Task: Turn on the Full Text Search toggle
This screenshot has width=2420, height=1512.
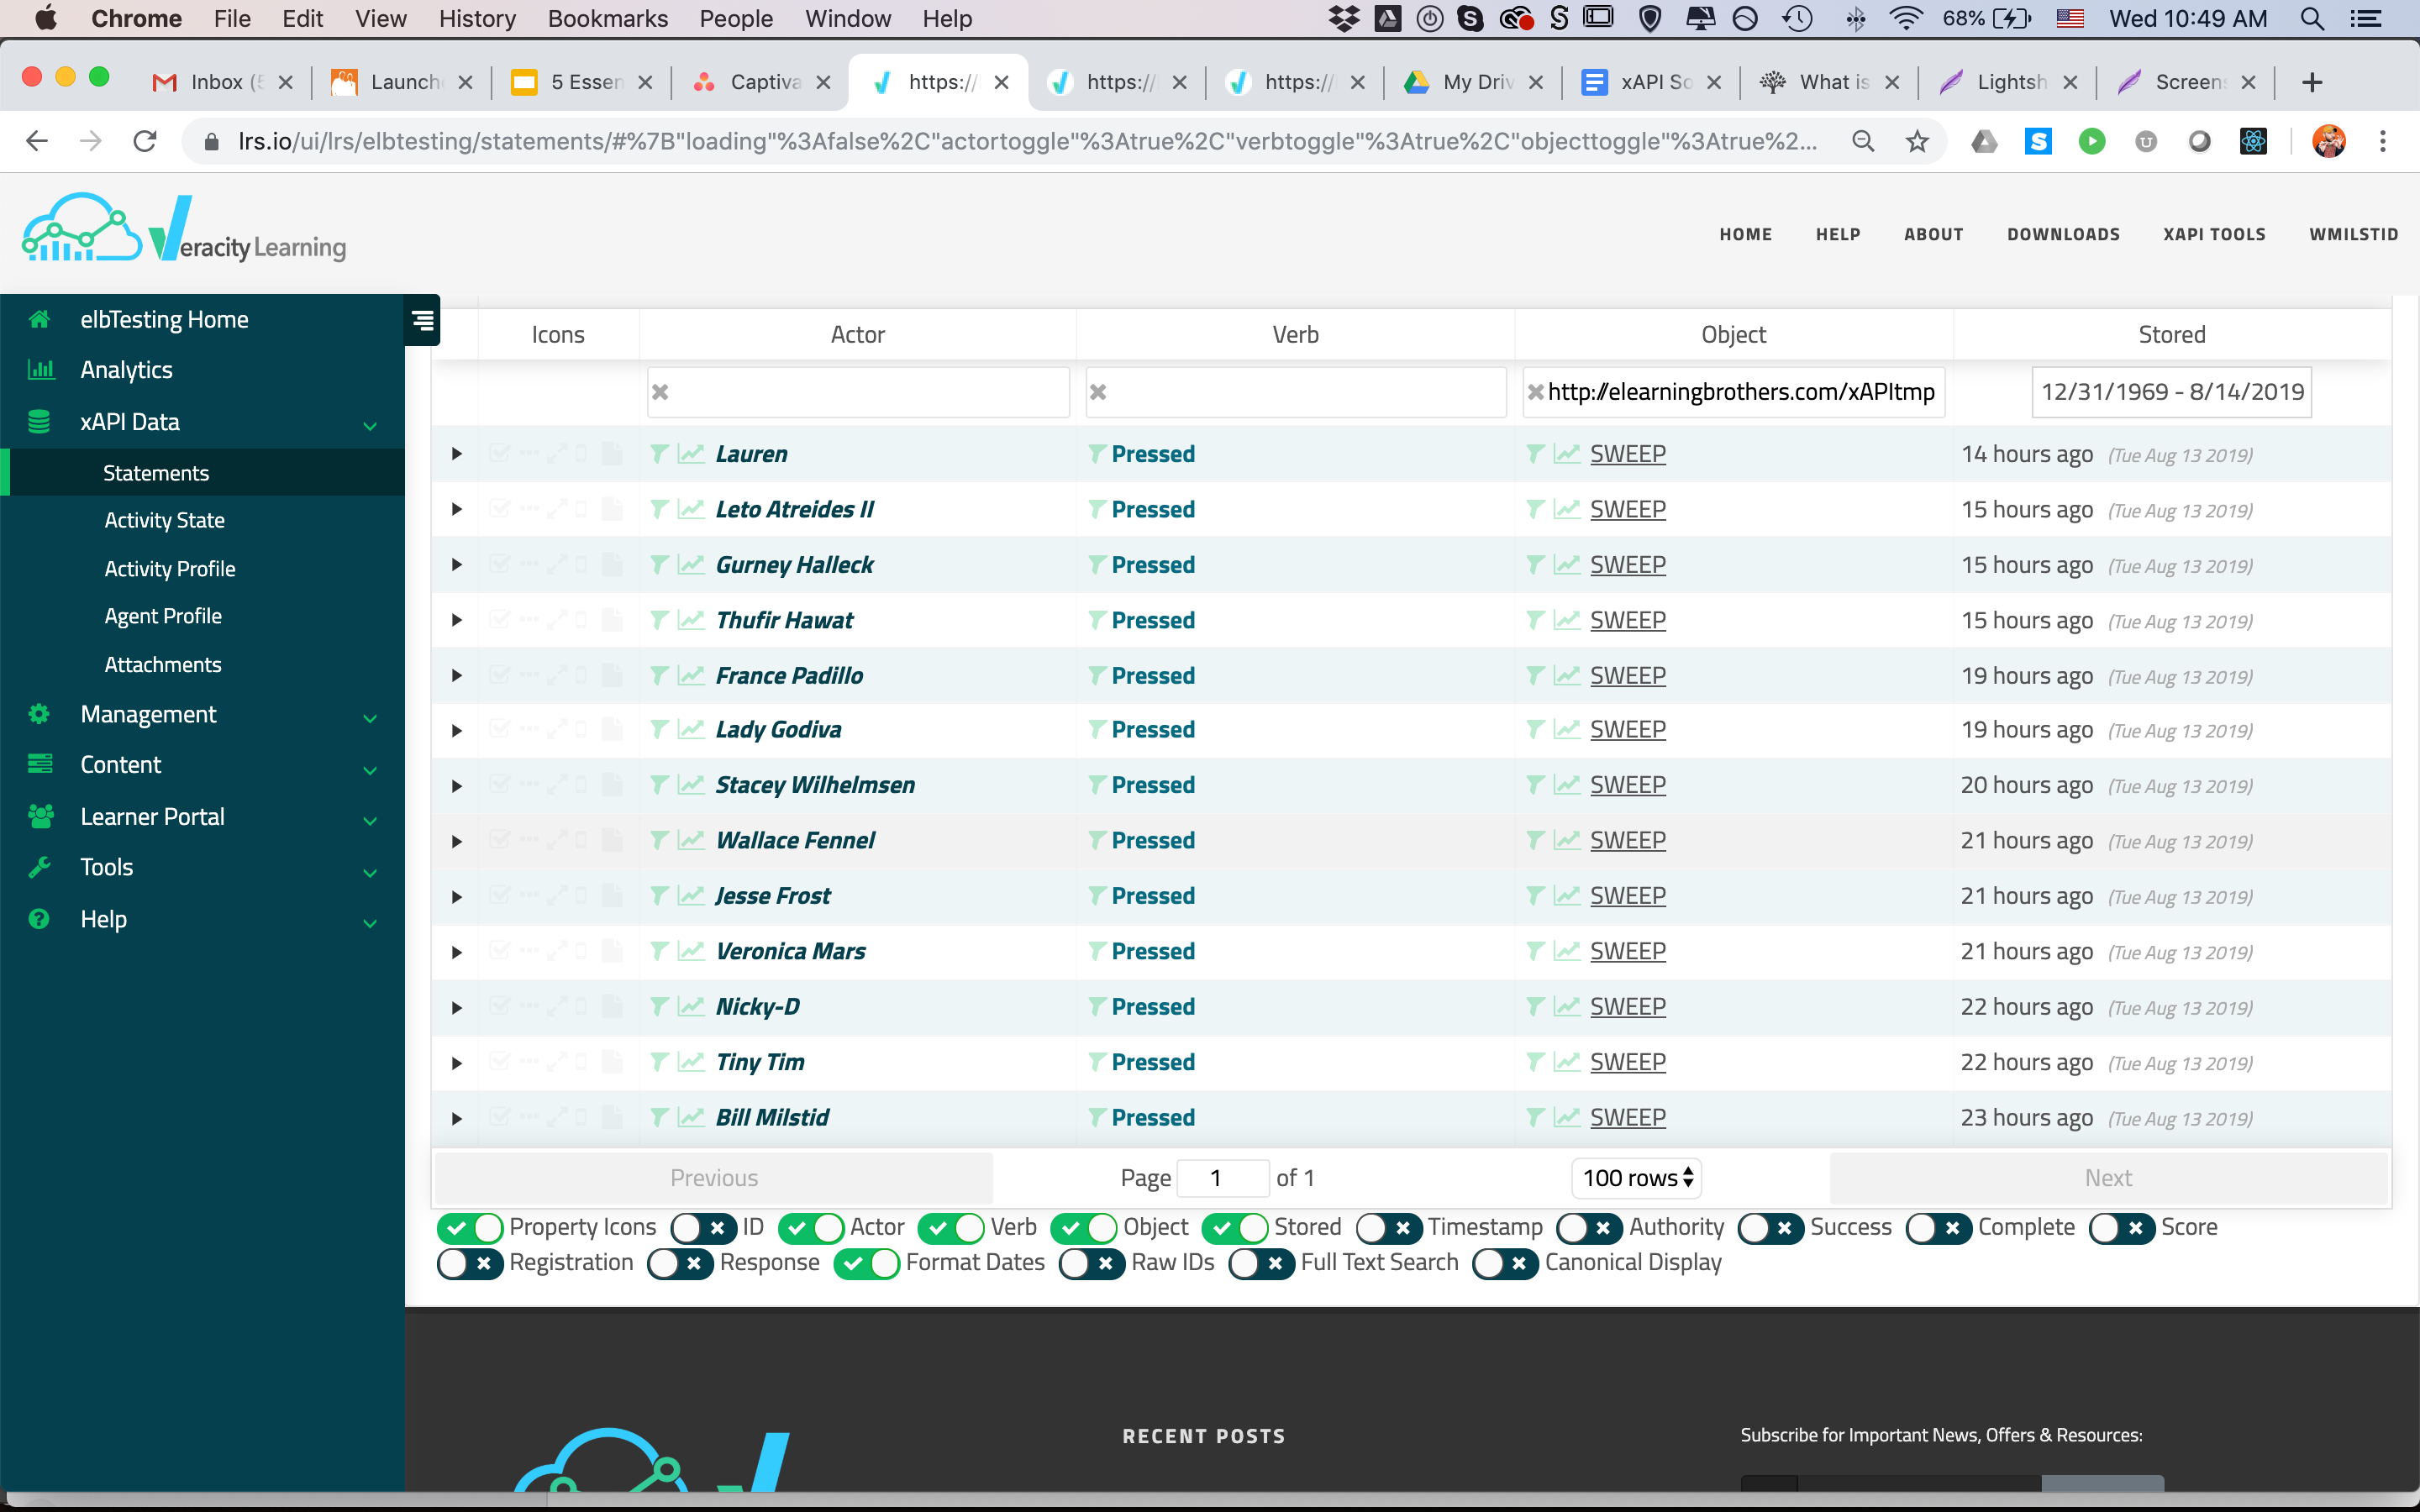Action: click(x=1261, y=1263)
